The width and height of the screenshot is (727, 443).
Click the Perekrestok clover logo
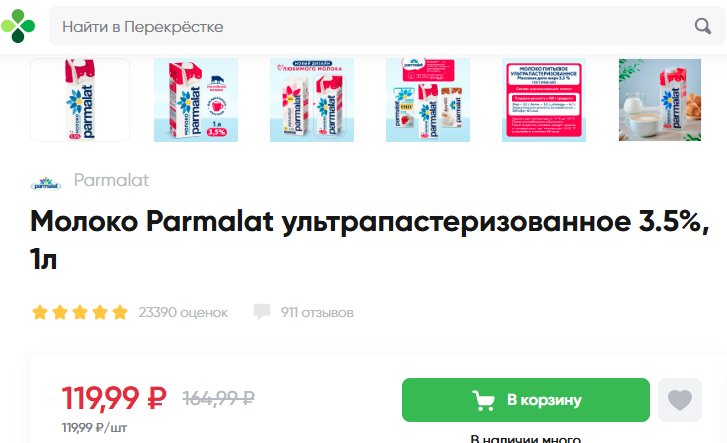coord(18,26)
